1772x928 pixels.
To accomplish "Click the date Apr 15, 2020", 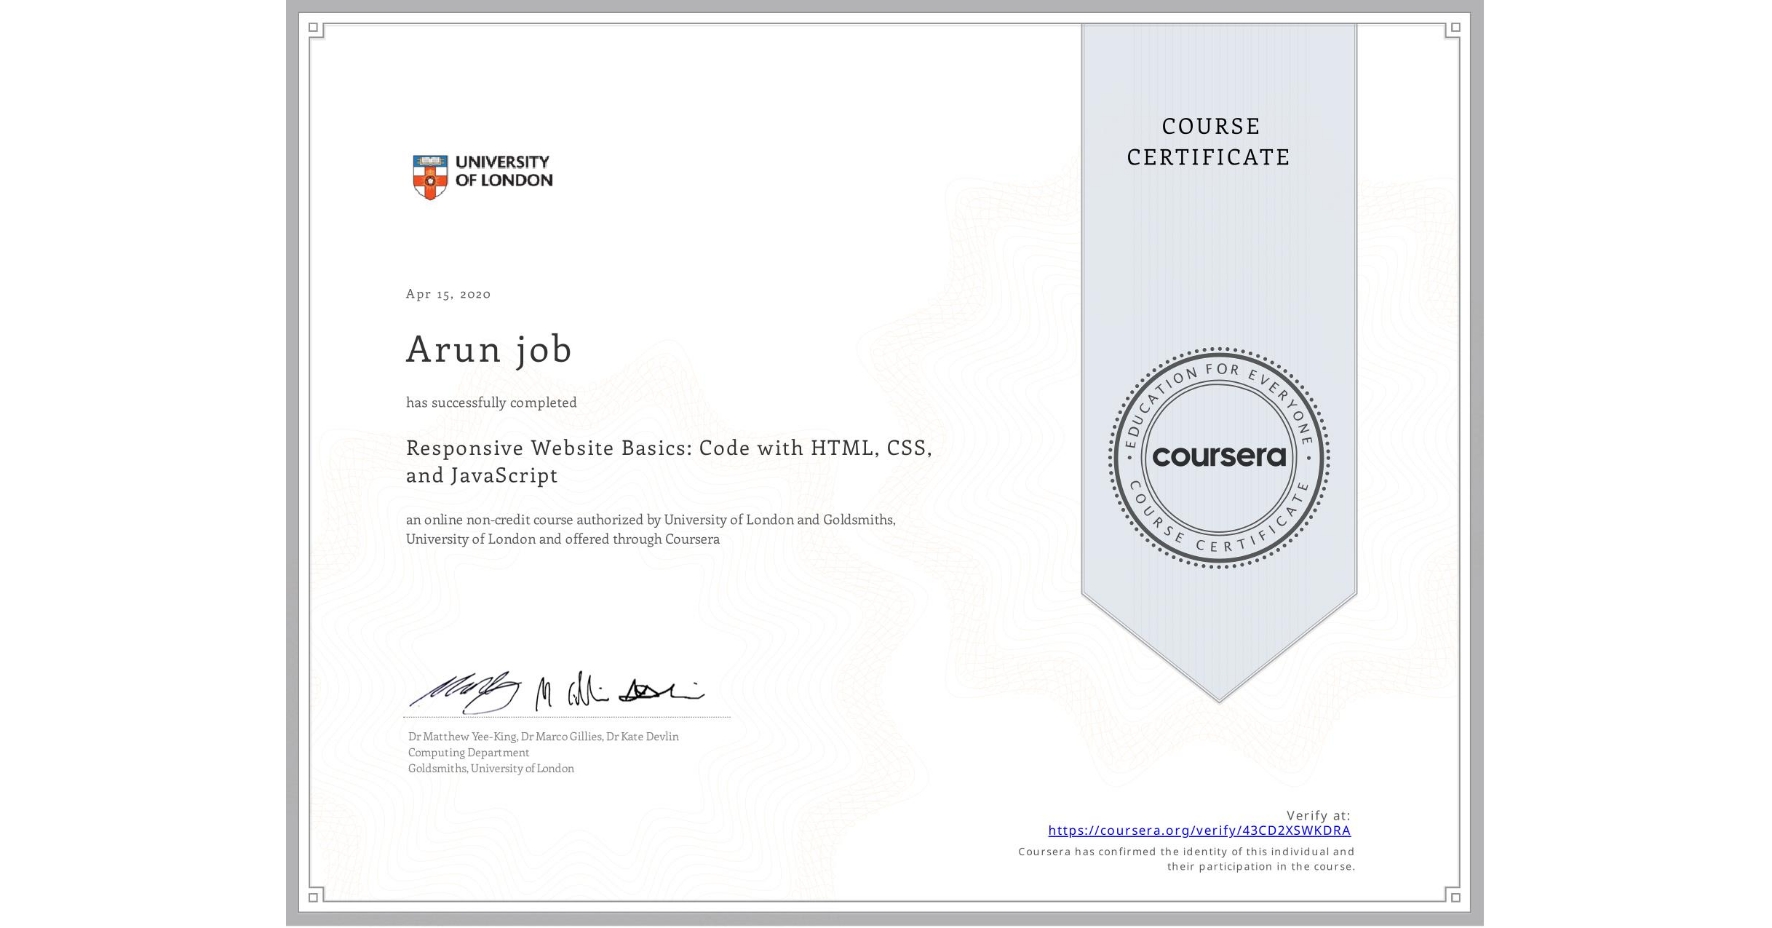I will pos(447,294).
